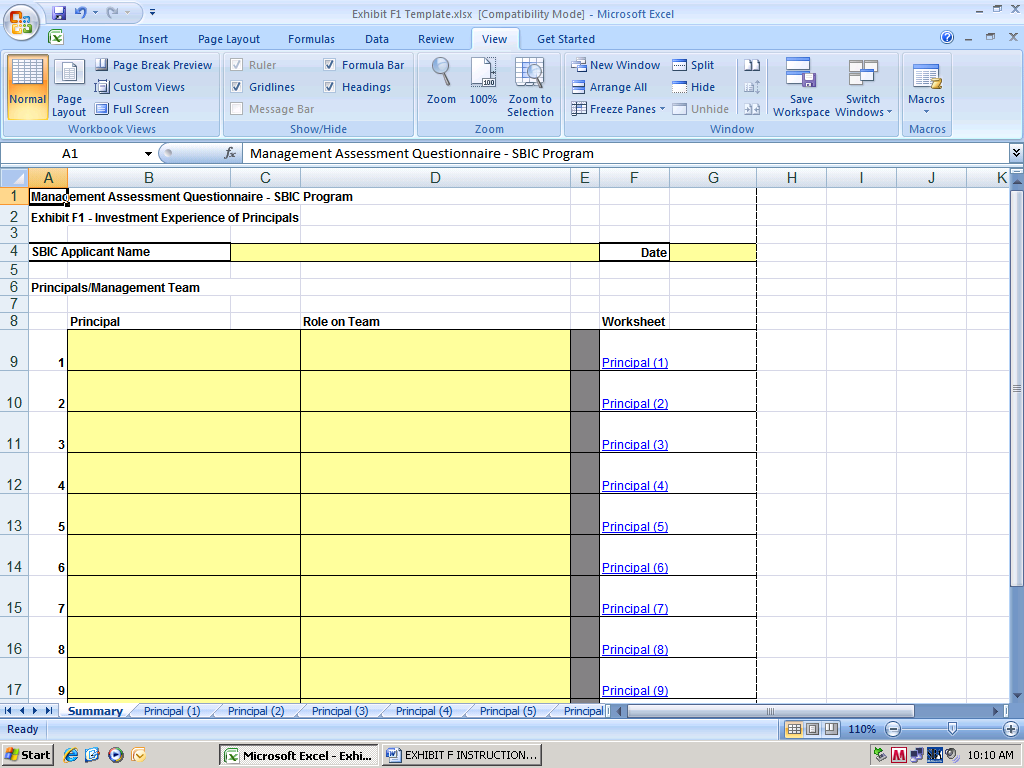Adjust the zoom slider in status bar
This screenshot has width=1024, height=768.
point(952,729)
